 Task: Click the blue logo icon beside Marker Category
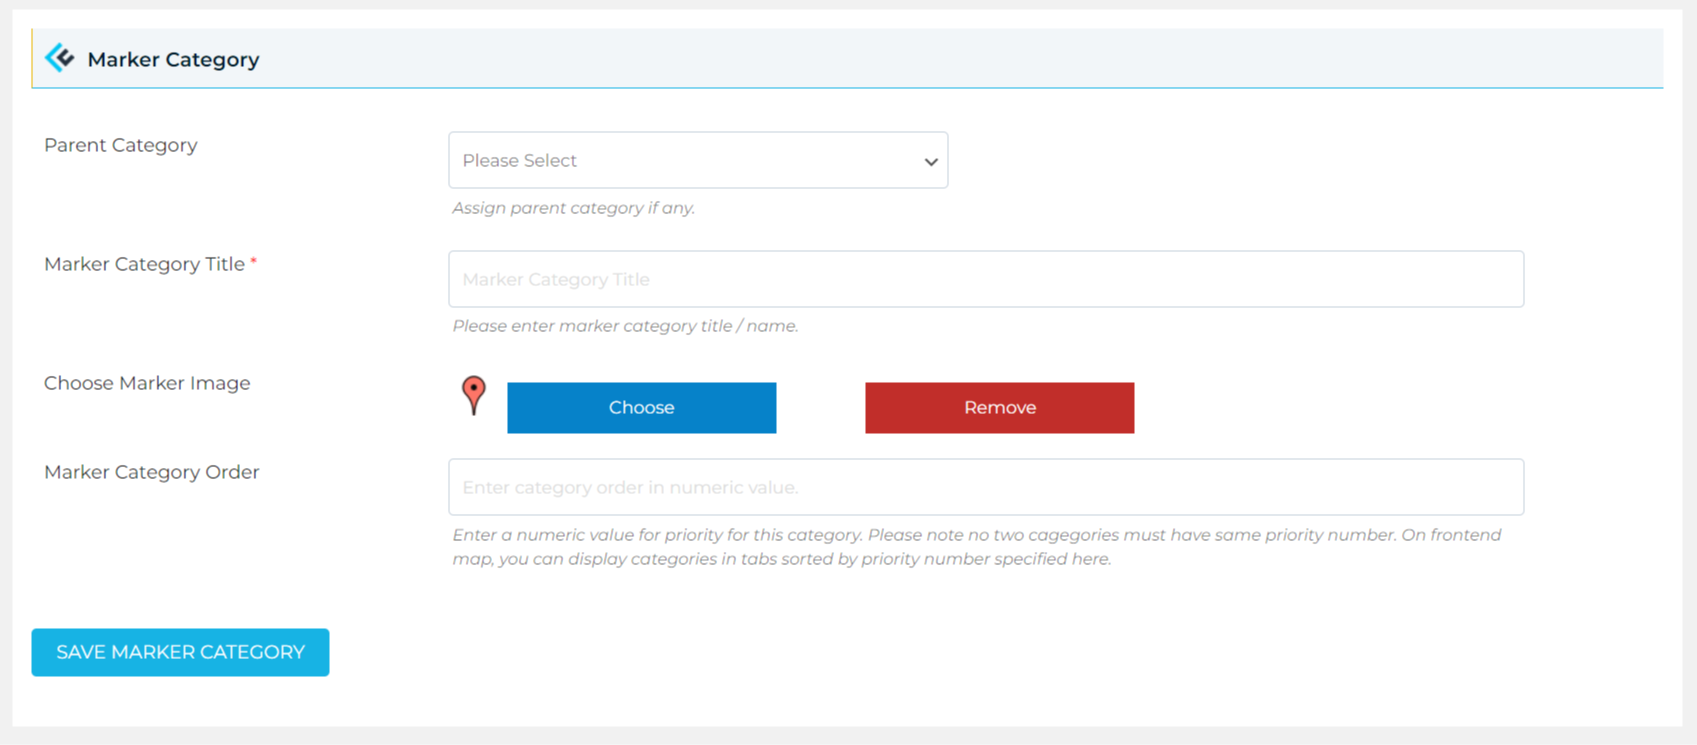click(60, 58)
